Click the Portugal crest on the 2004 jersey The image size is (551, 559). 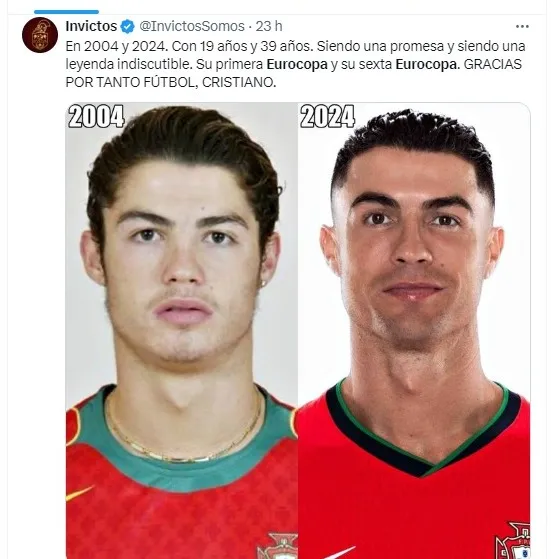(278, 546)
